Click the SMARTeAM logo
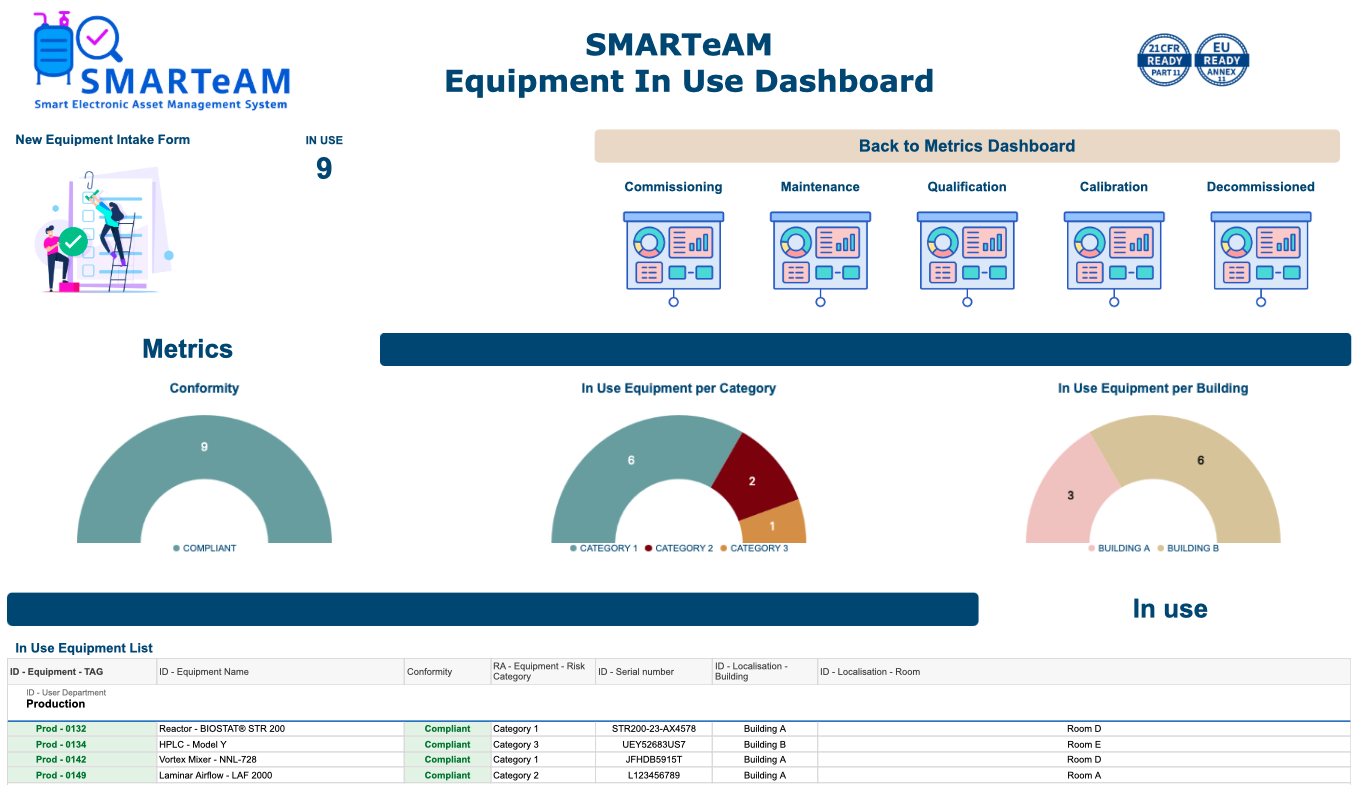1361x785 pixels. (x=162, y=62)
